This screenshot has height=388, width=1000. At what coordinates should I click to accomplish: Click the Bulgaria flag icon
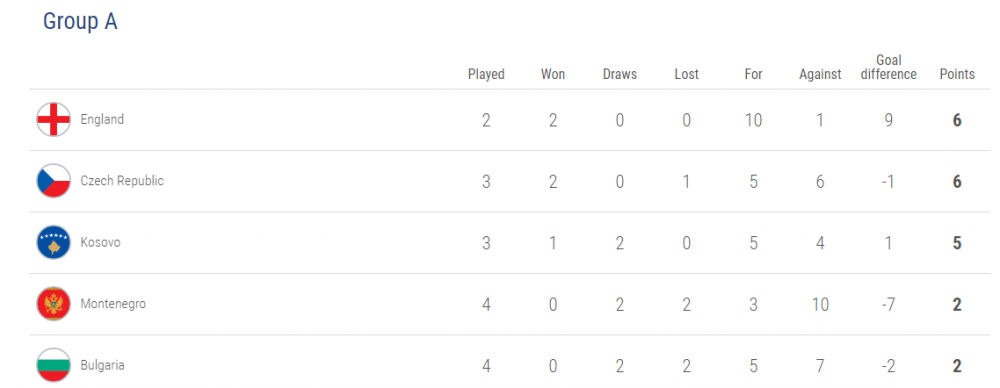(54, 365)
